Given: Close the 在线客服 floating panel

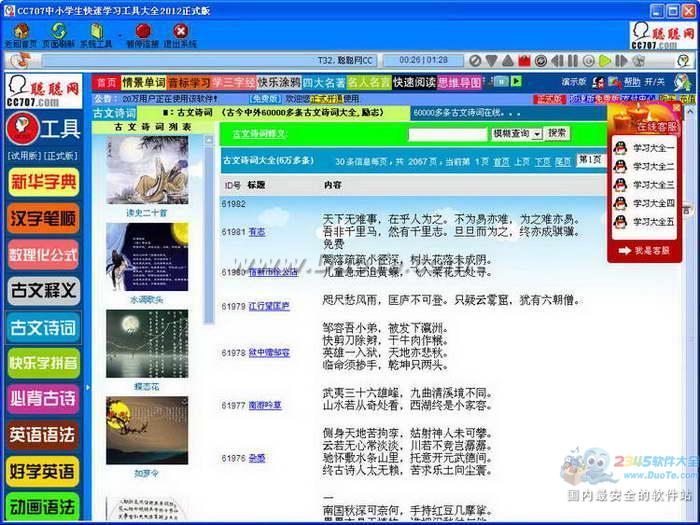Looking at the screenshot, I should [x=676, y=108].
